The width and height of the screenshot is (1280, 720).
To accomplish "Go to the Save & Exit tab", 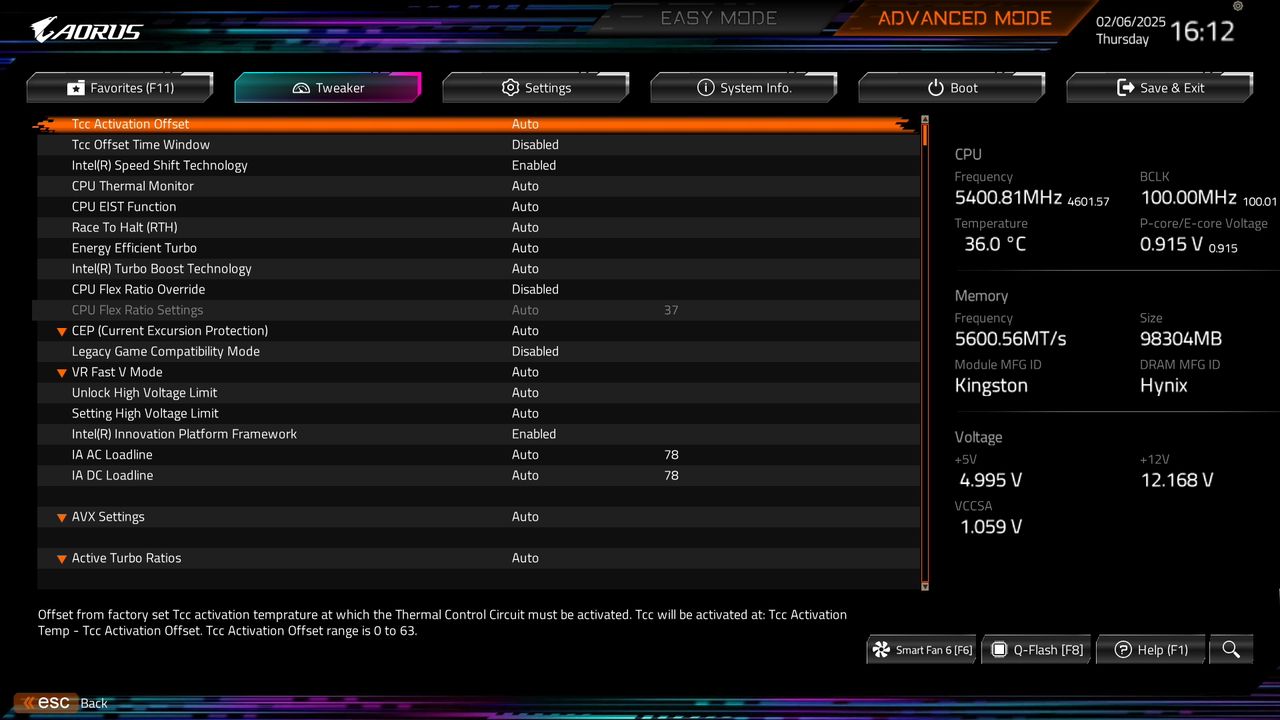I will [x=1160, y=88].
